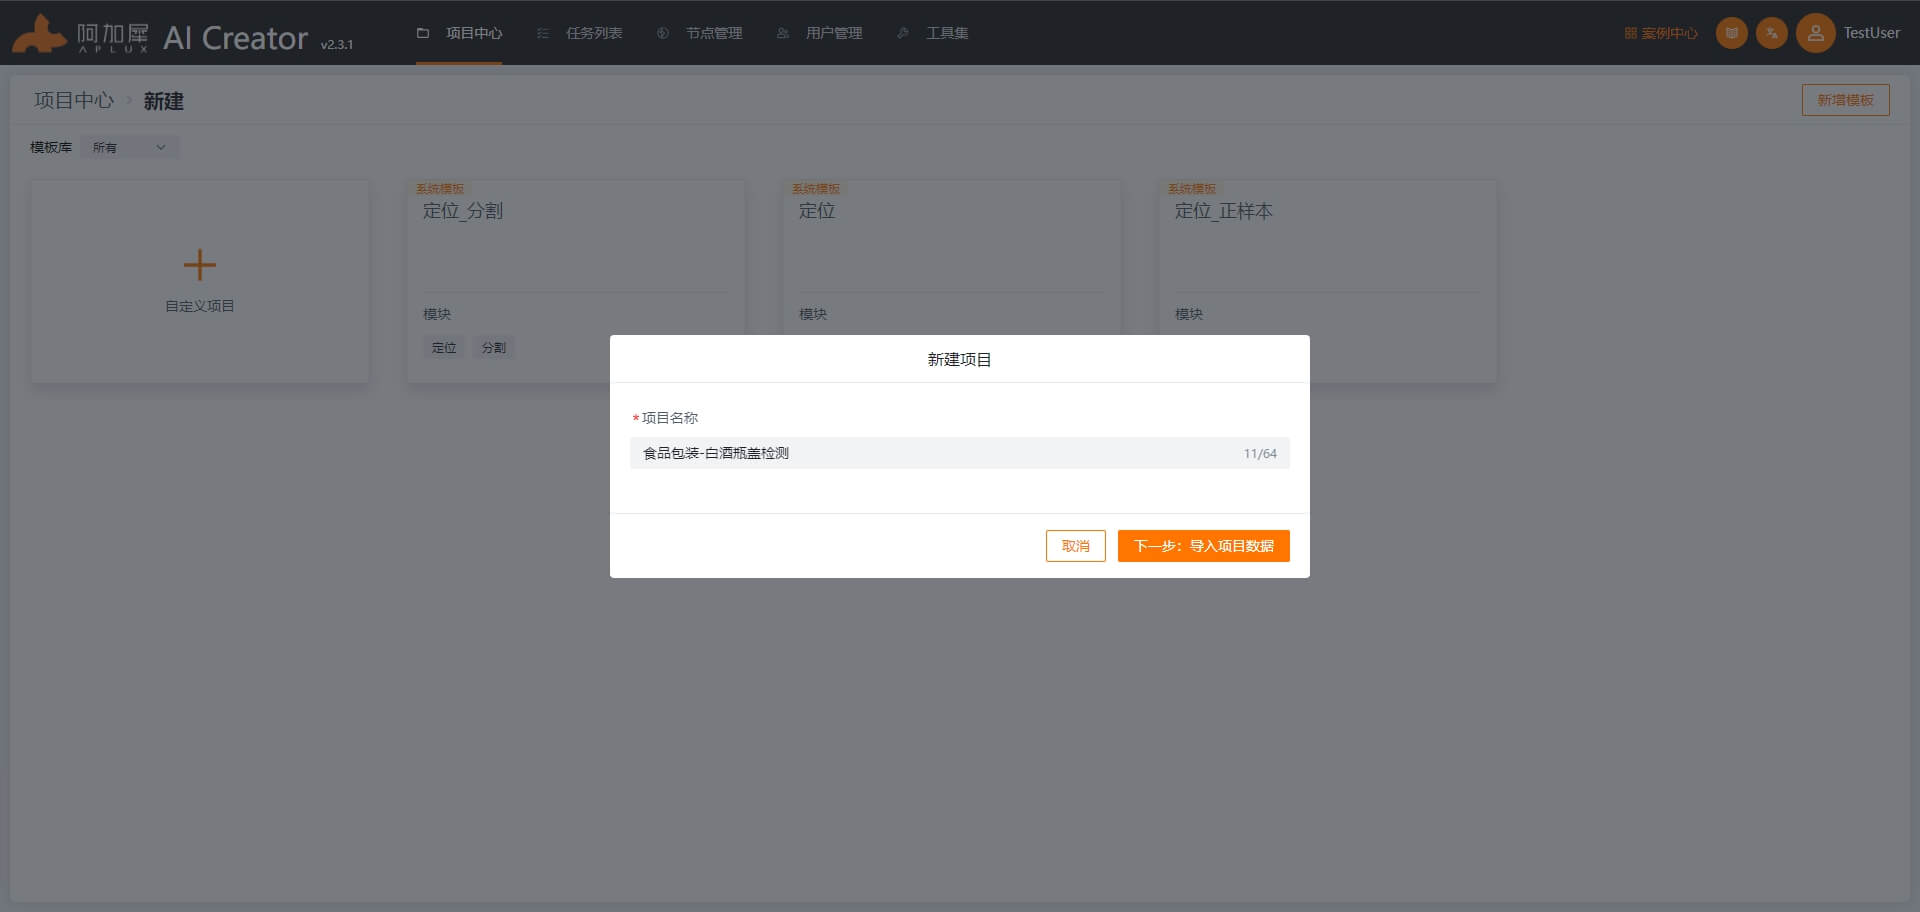
Task: Click the v2.3.1 version label
Action: (337, 45)
